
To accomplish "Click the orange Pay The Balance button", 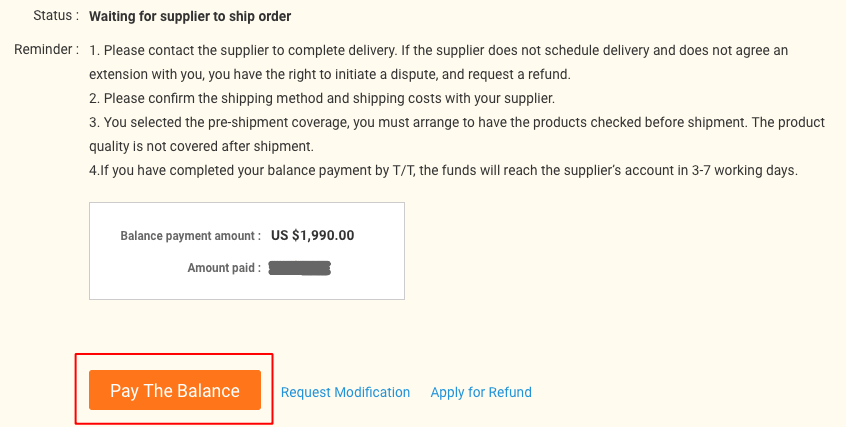I will tap(175, 390).
